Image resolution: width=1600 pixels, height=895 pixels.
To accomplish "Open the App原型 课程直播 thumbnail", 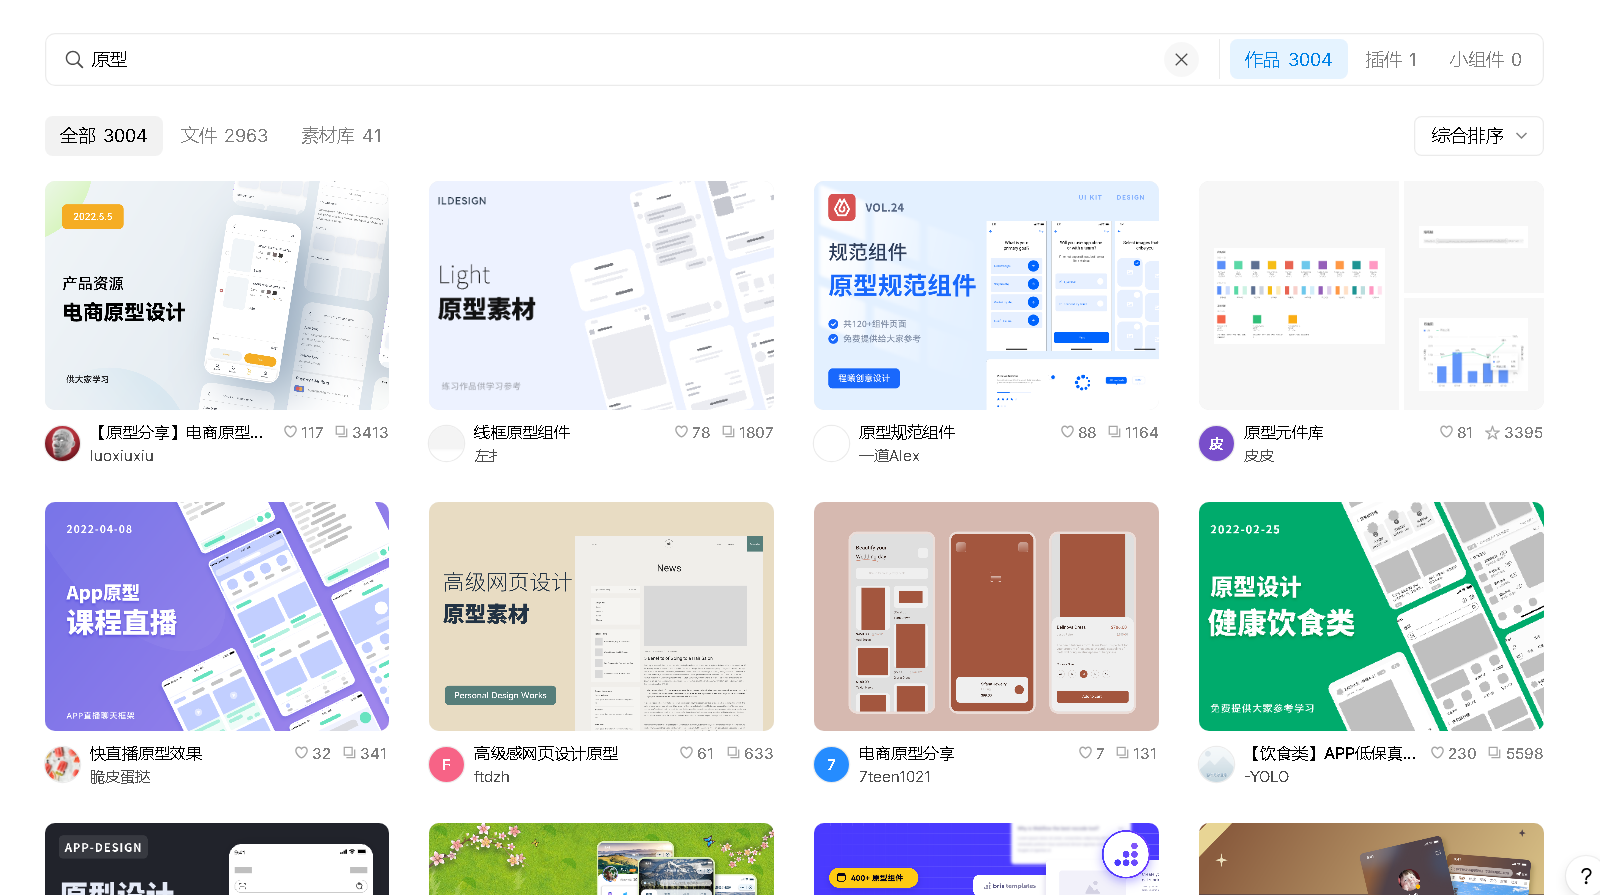I will 217,616.
